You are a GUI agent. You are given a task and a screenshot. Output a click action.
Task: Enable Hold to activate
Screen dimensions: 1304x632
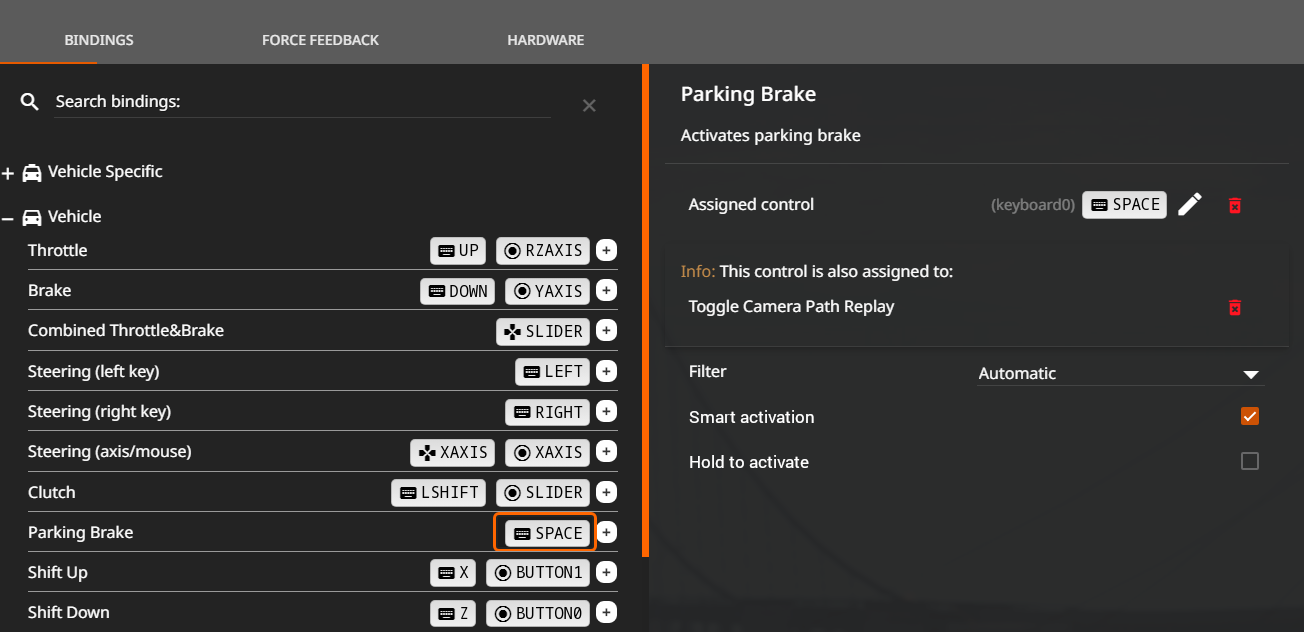coord(1249,461)
